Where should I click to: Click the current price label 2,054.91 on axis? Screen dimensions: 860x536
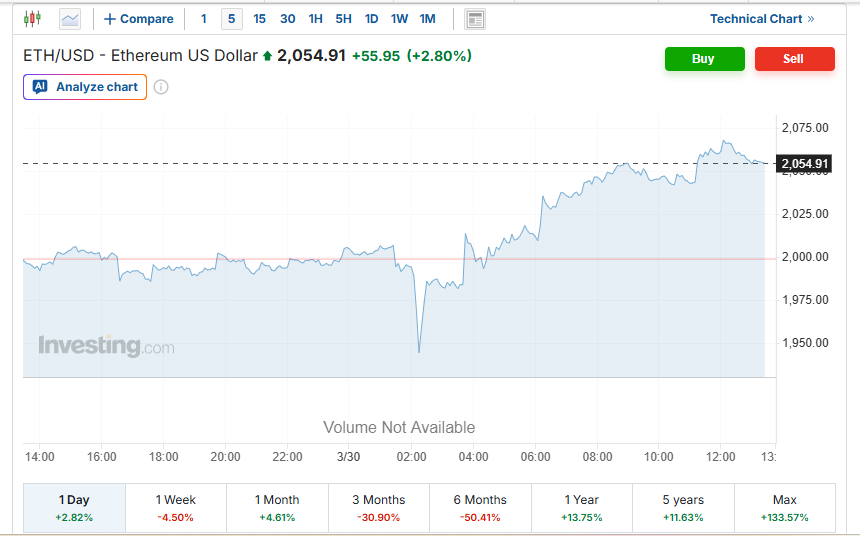pos(804,163)
